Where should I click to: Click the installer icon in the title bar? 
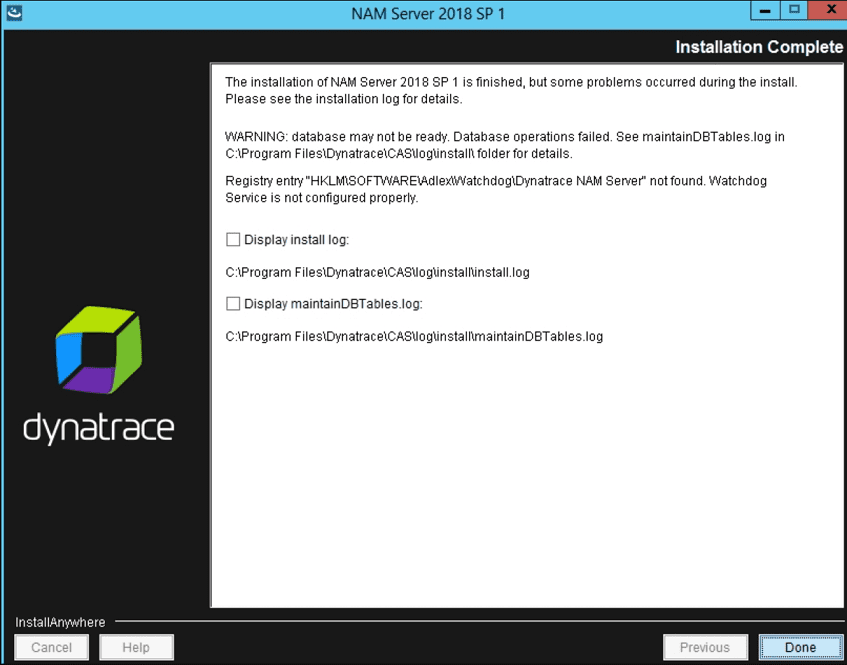coord(14,13)
